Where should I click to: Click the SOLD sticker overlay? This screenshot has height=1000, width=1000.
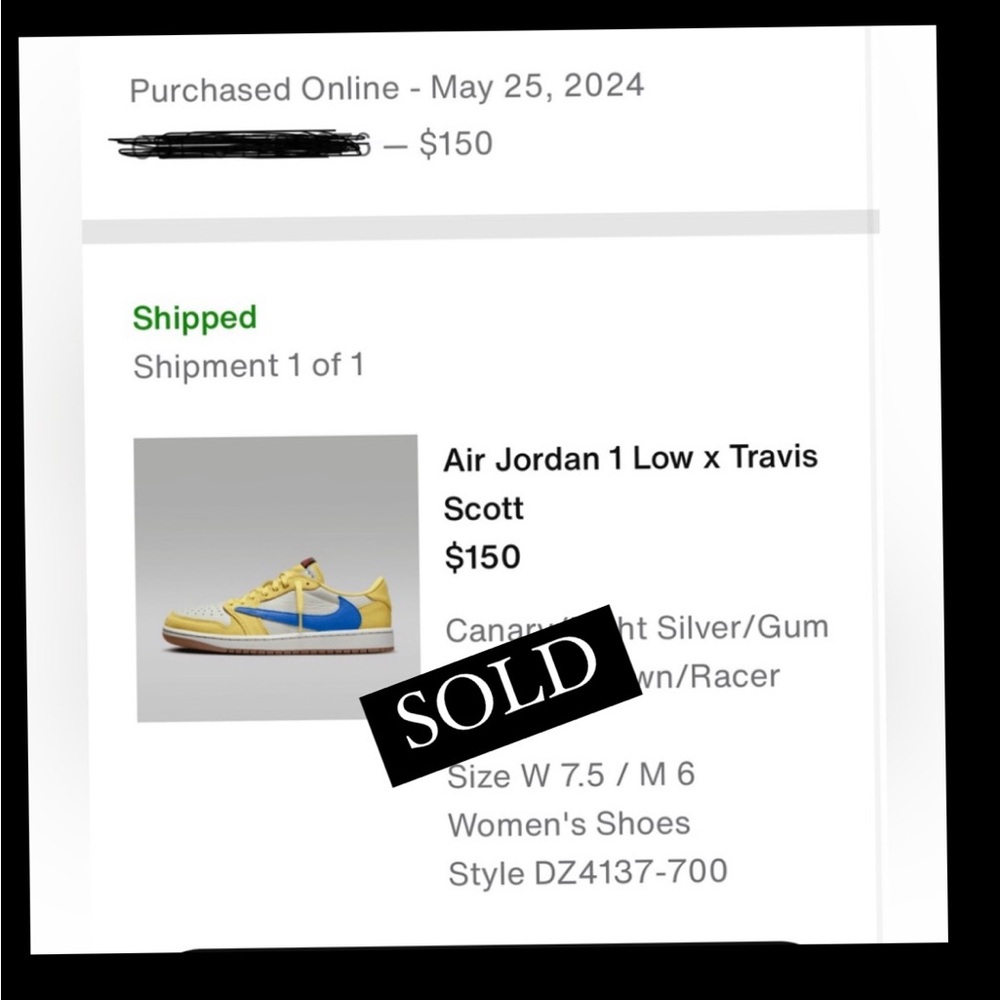click(x=501, y=695)
